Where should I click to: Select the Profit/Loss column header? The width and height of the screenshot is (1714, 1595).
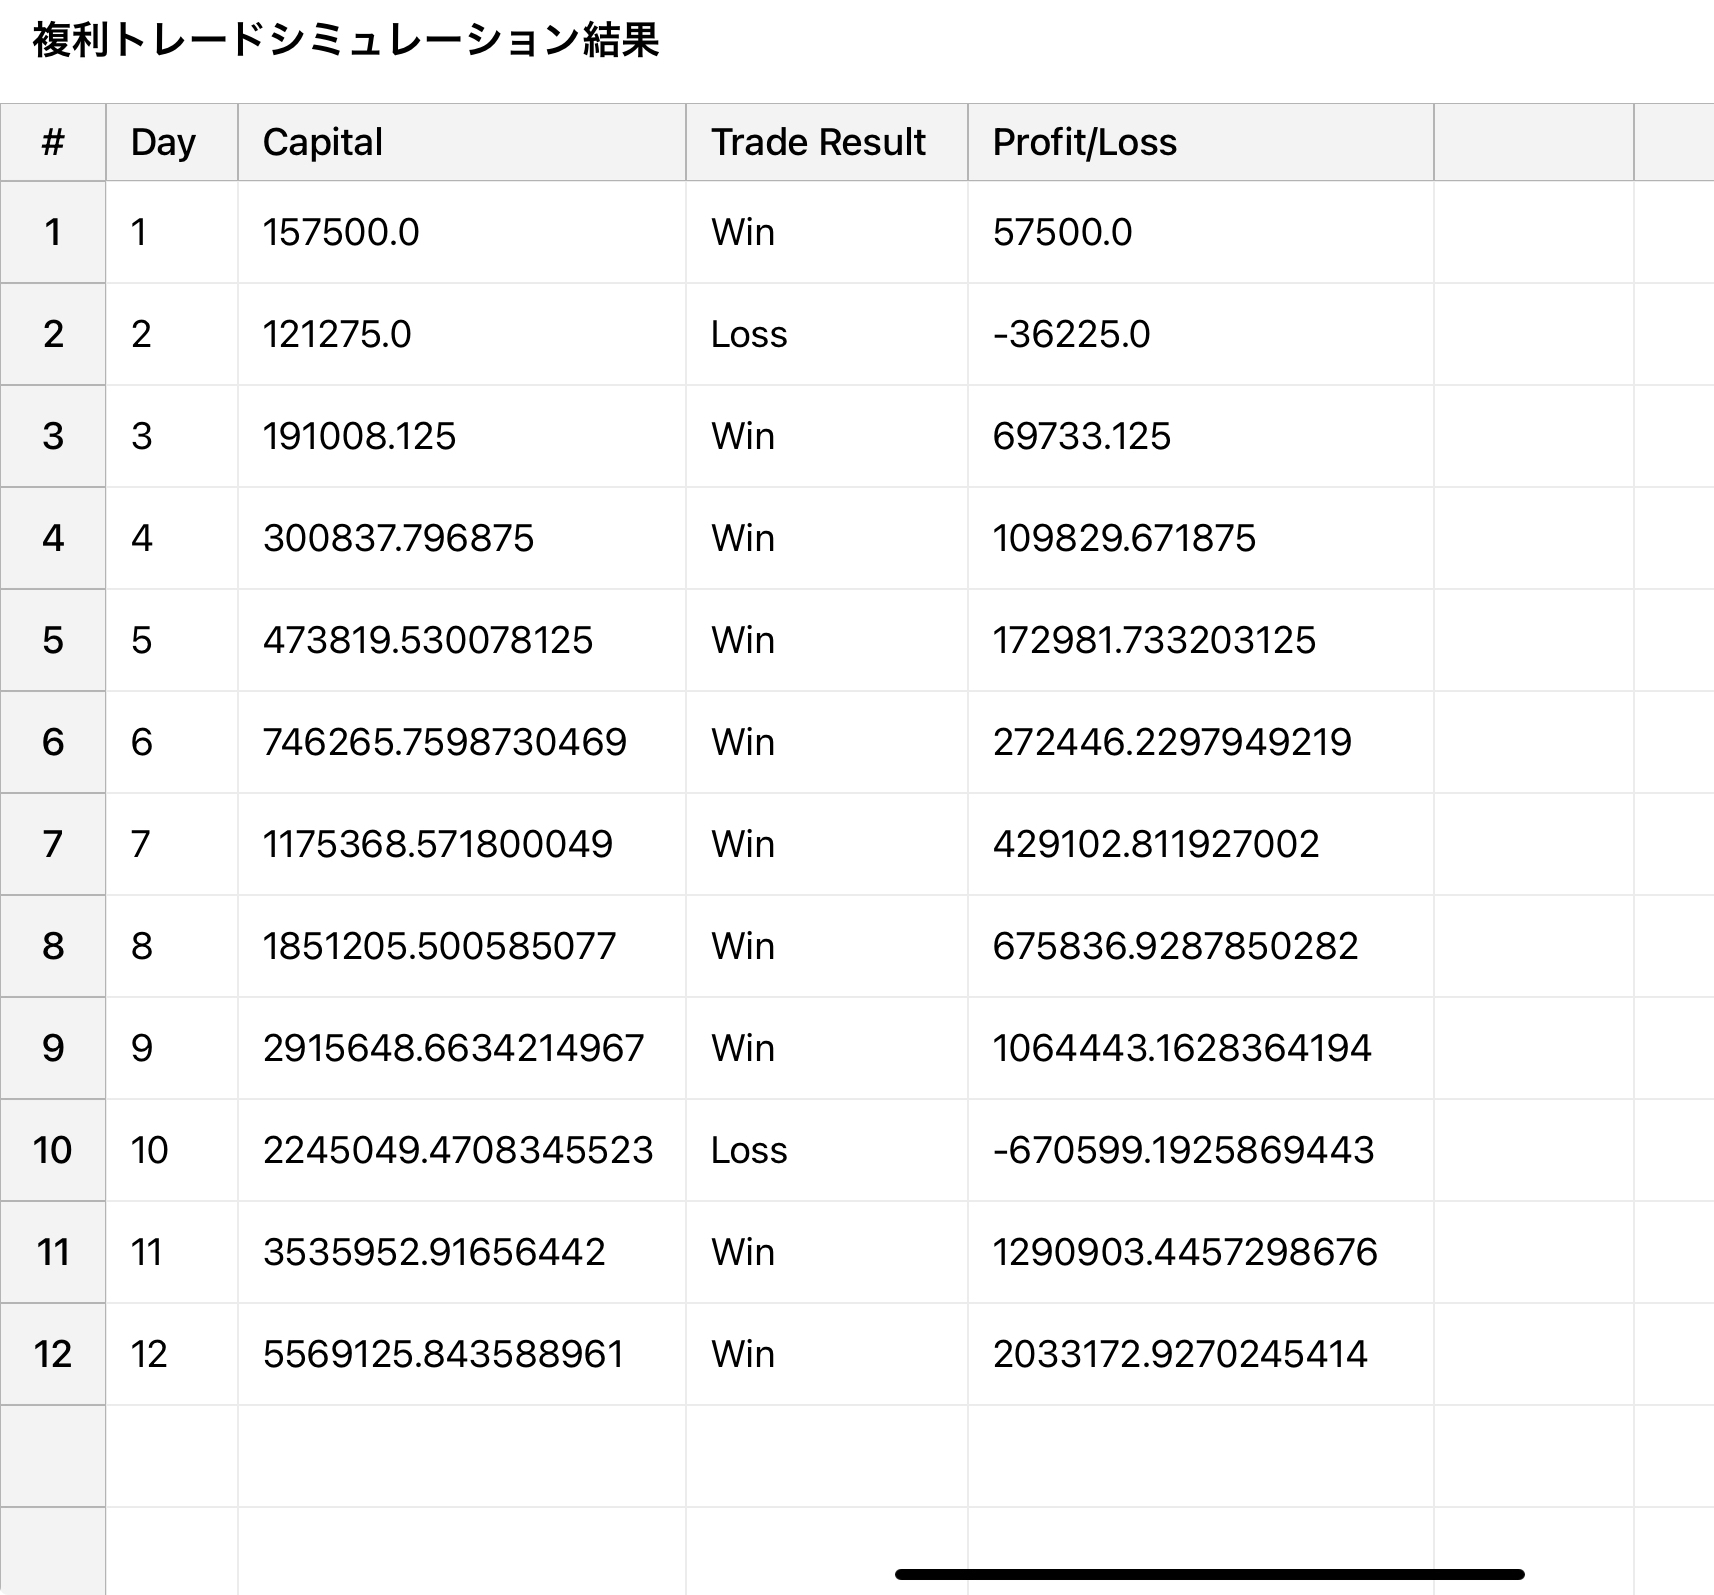(x=1084, y=142)
